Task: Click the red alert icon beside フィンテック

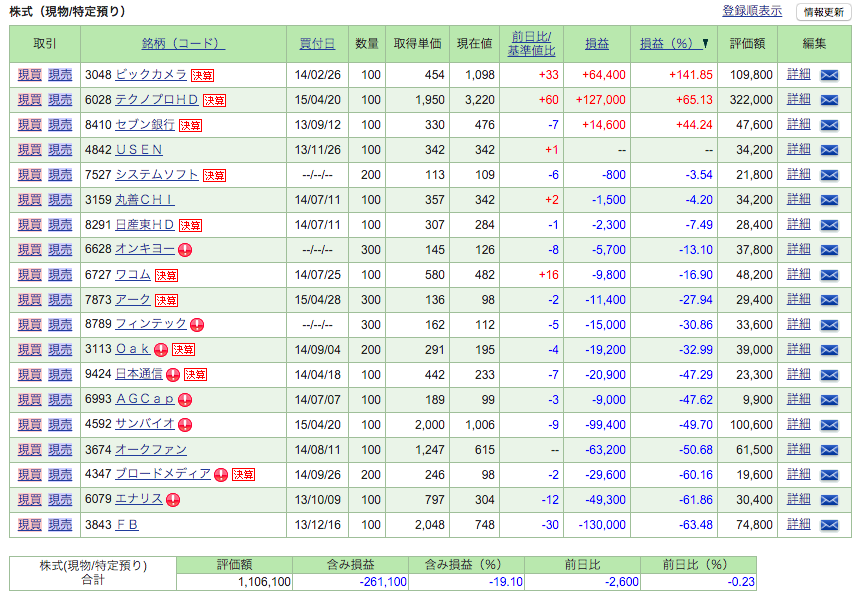Action: [197, 325]
